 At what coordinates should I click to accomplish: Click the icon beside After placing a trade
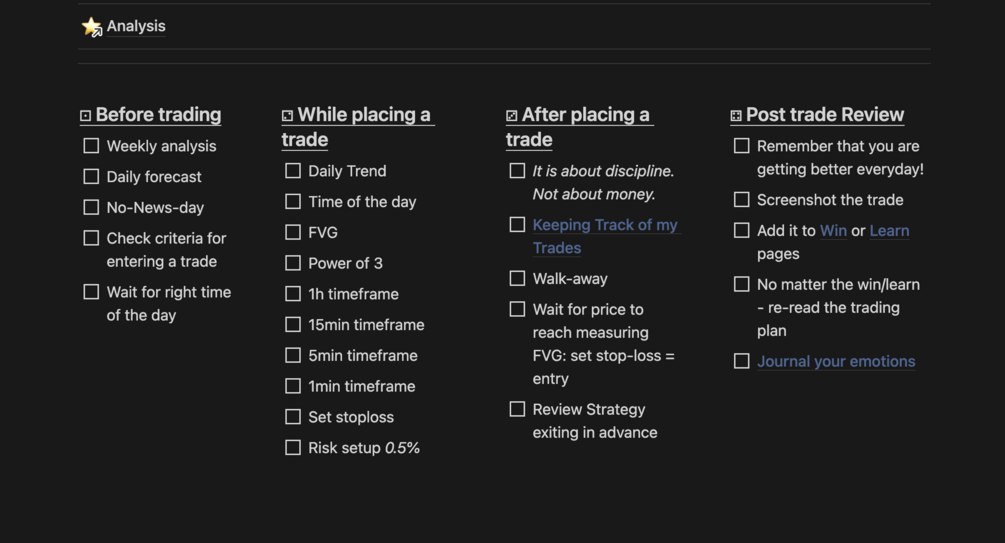(512, 116)
